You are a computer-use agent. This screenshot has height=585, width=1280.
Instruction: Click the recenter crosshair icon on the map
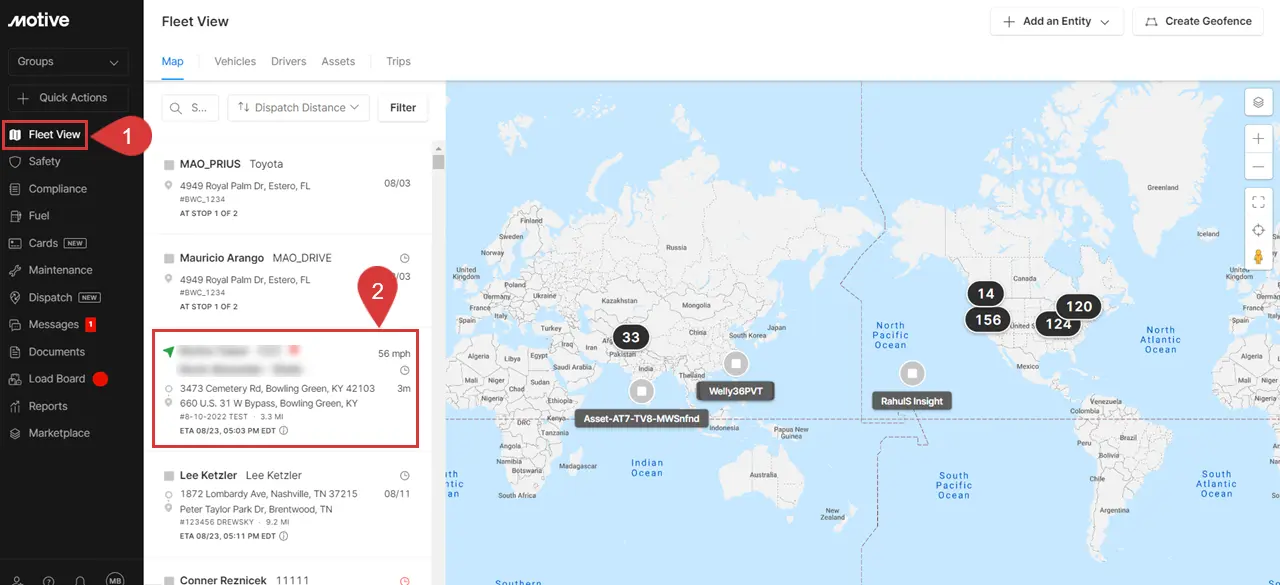point(1258,229)
